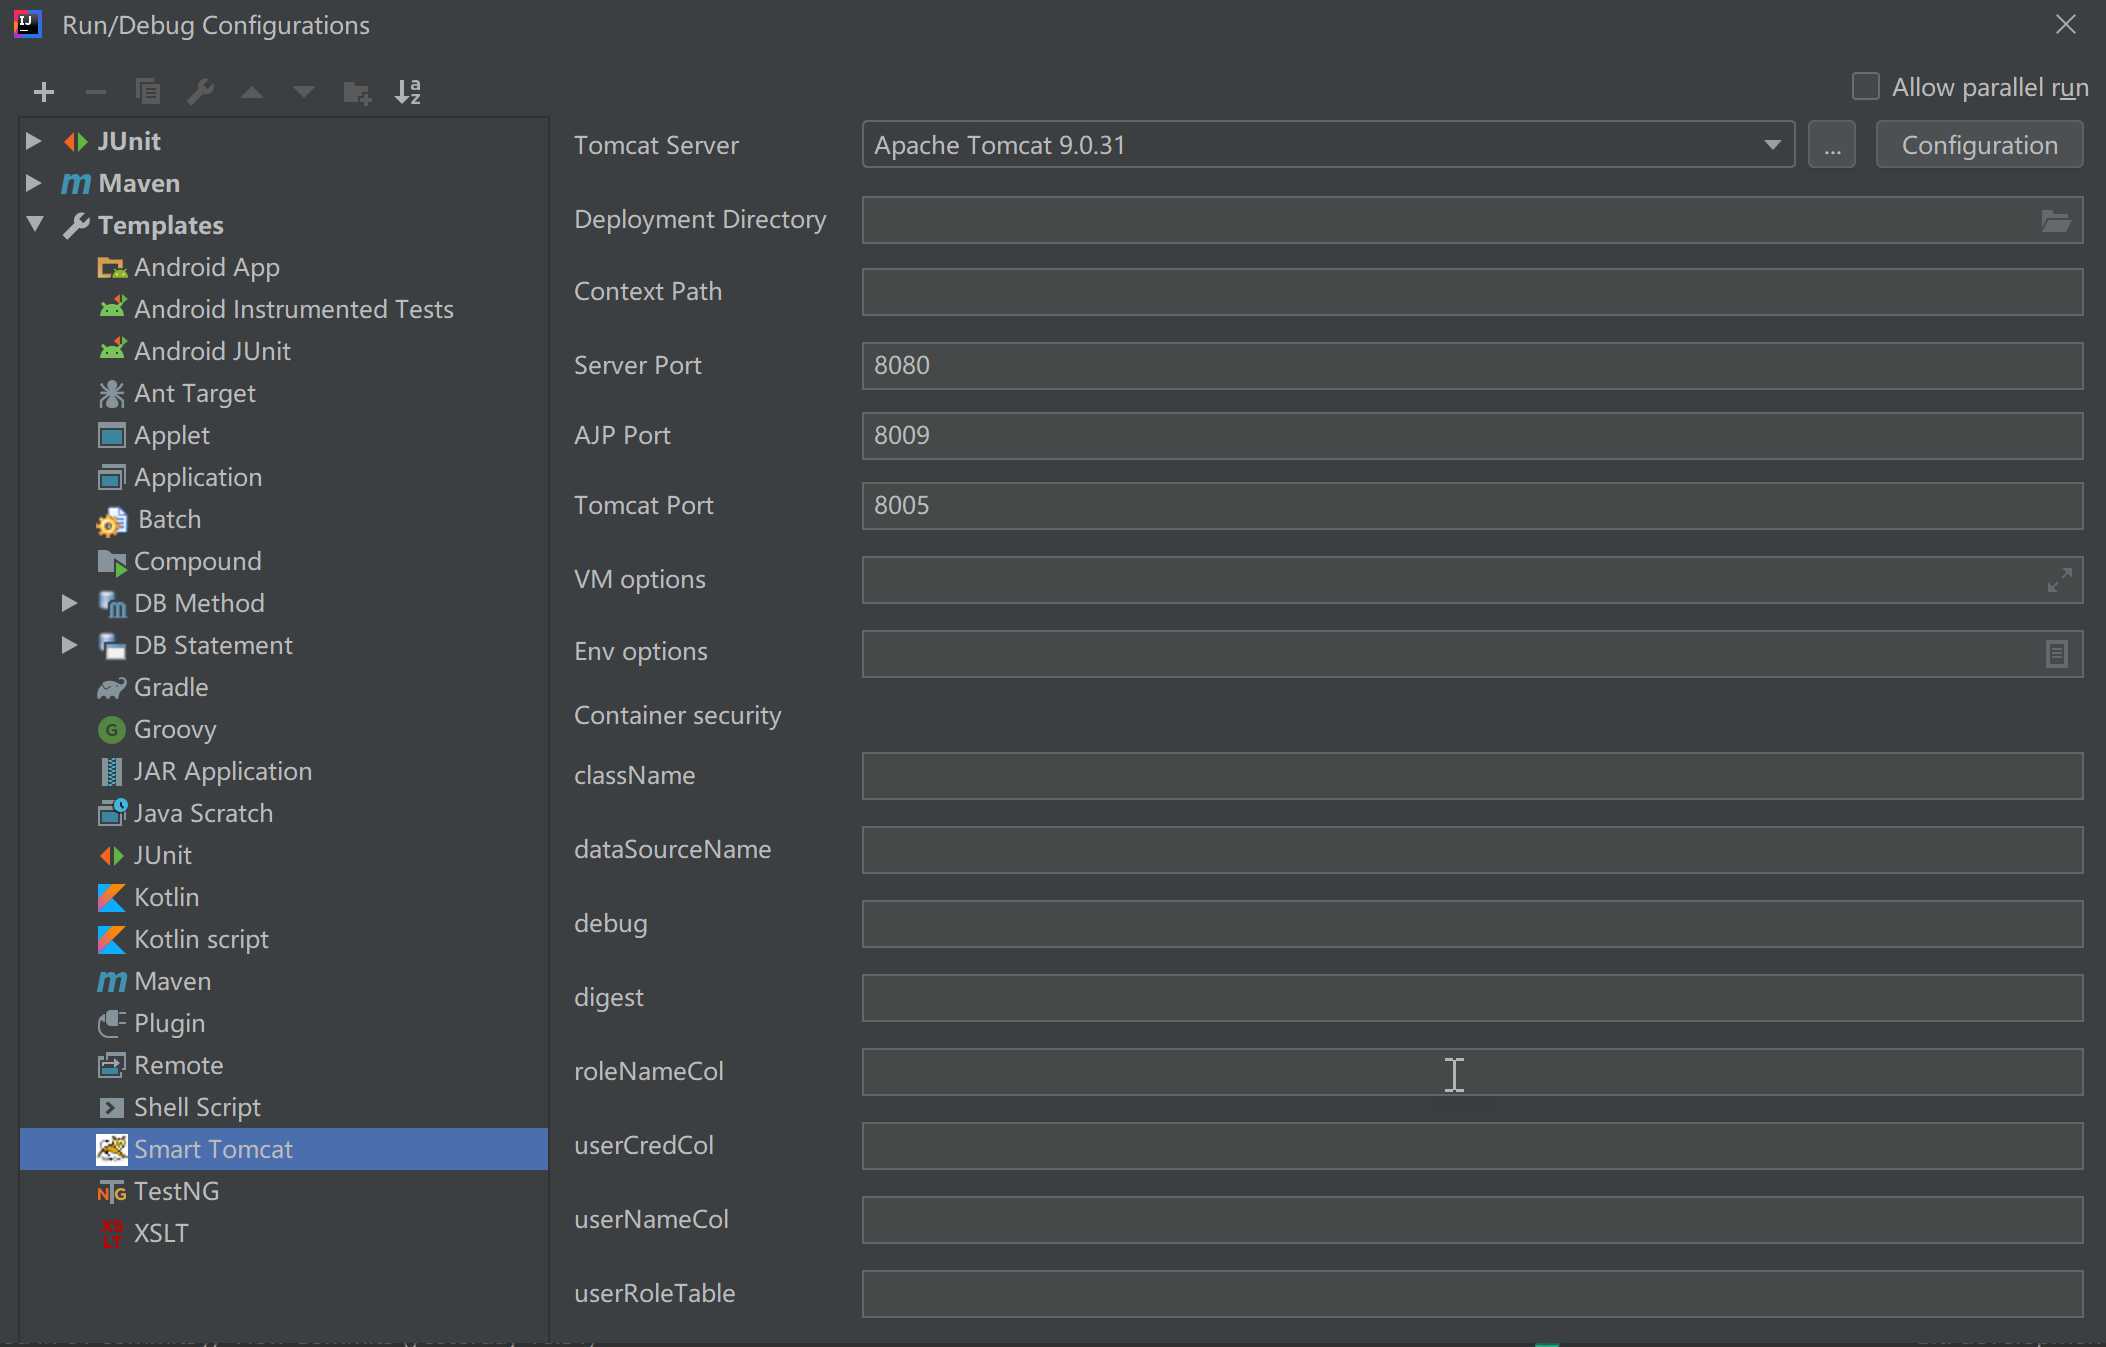2106x1347 pixels.
Task: Click the Tomcat Server ellipsis button
Action: [x=1832, y=145]
